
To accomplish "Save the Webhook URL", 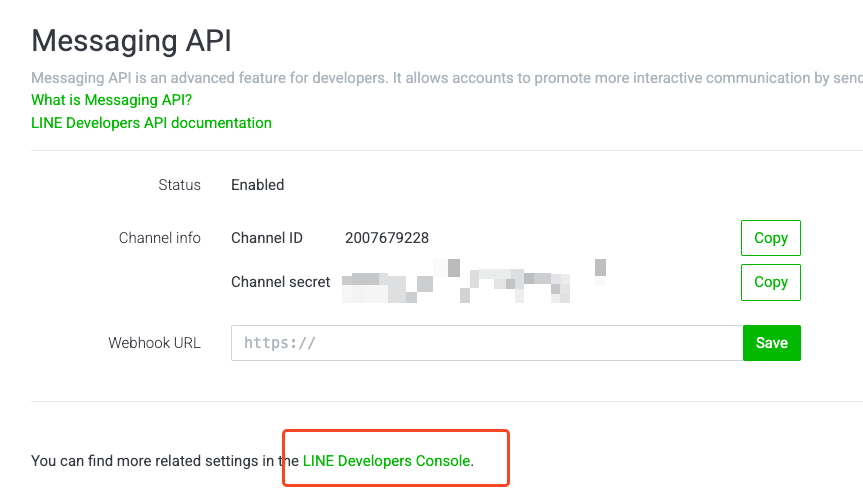I will (772, 343).
